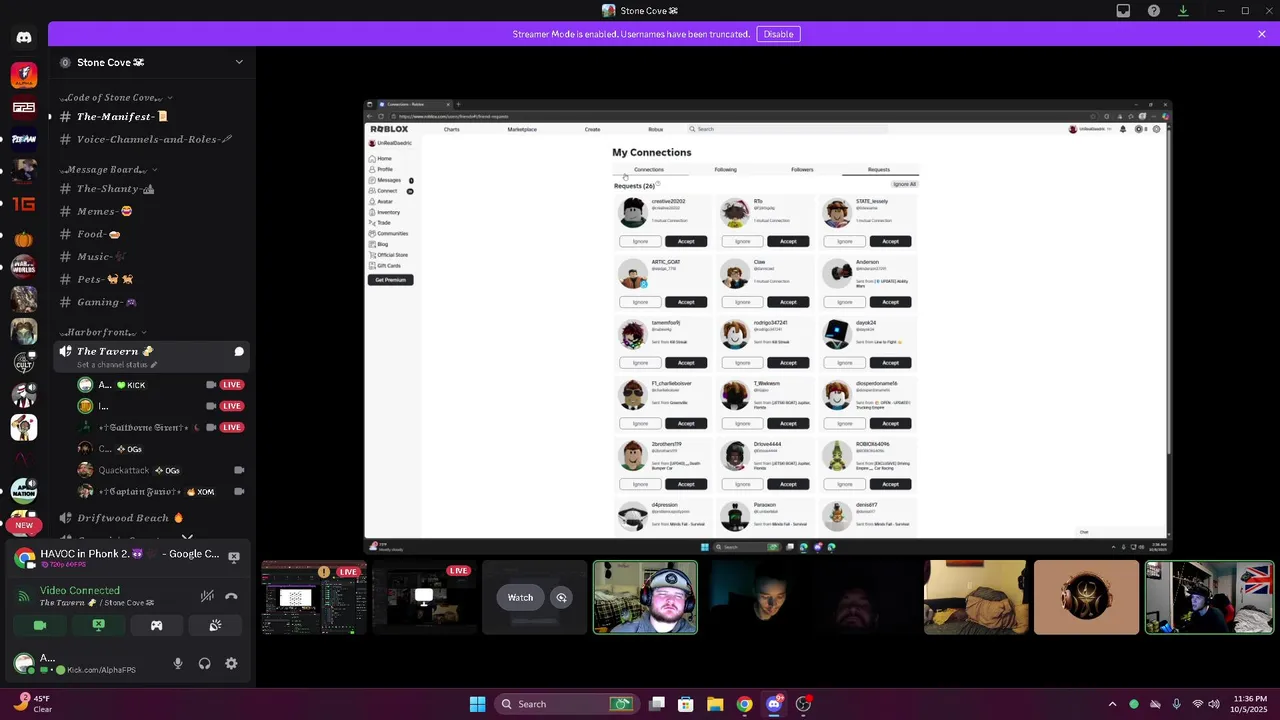Open the weather widget showing 45°F

point(32,704)
